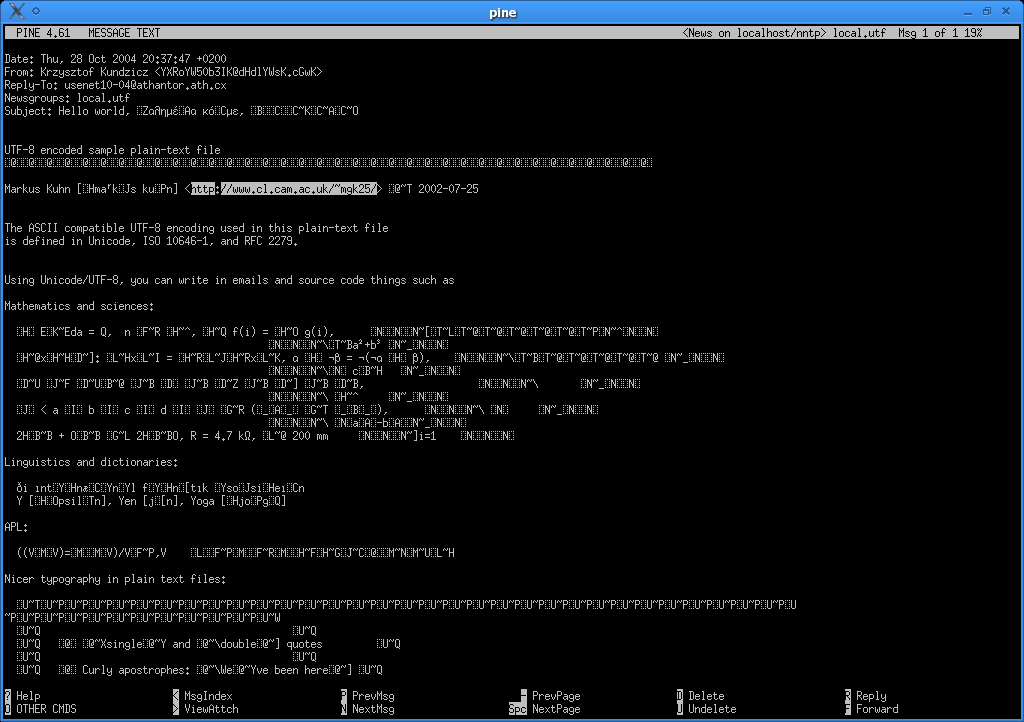The width and height of the screenshot is (1024, 722).
Task: Click the 'APL:' heading
Action: click(x=16, y=527)
